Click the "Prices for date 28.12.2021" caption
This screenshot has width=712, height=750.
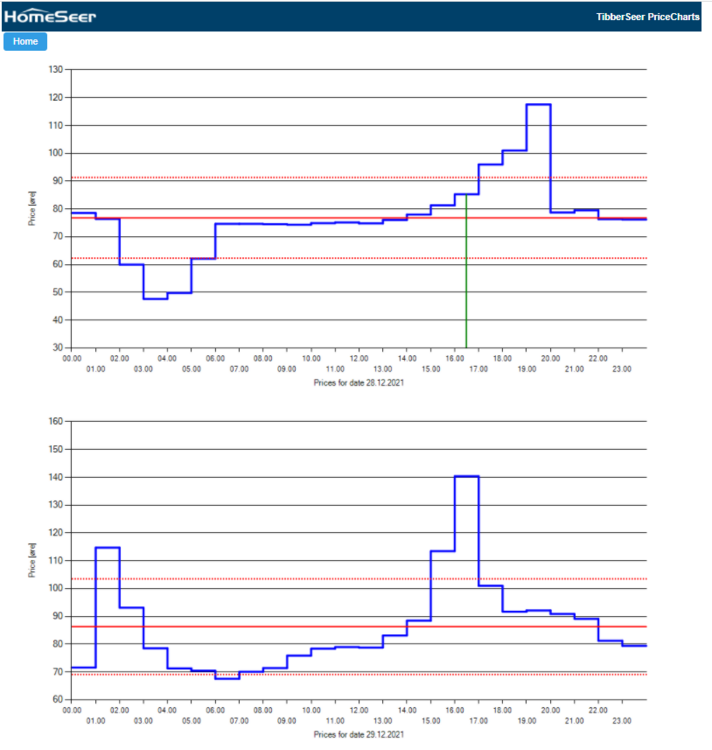359,383
